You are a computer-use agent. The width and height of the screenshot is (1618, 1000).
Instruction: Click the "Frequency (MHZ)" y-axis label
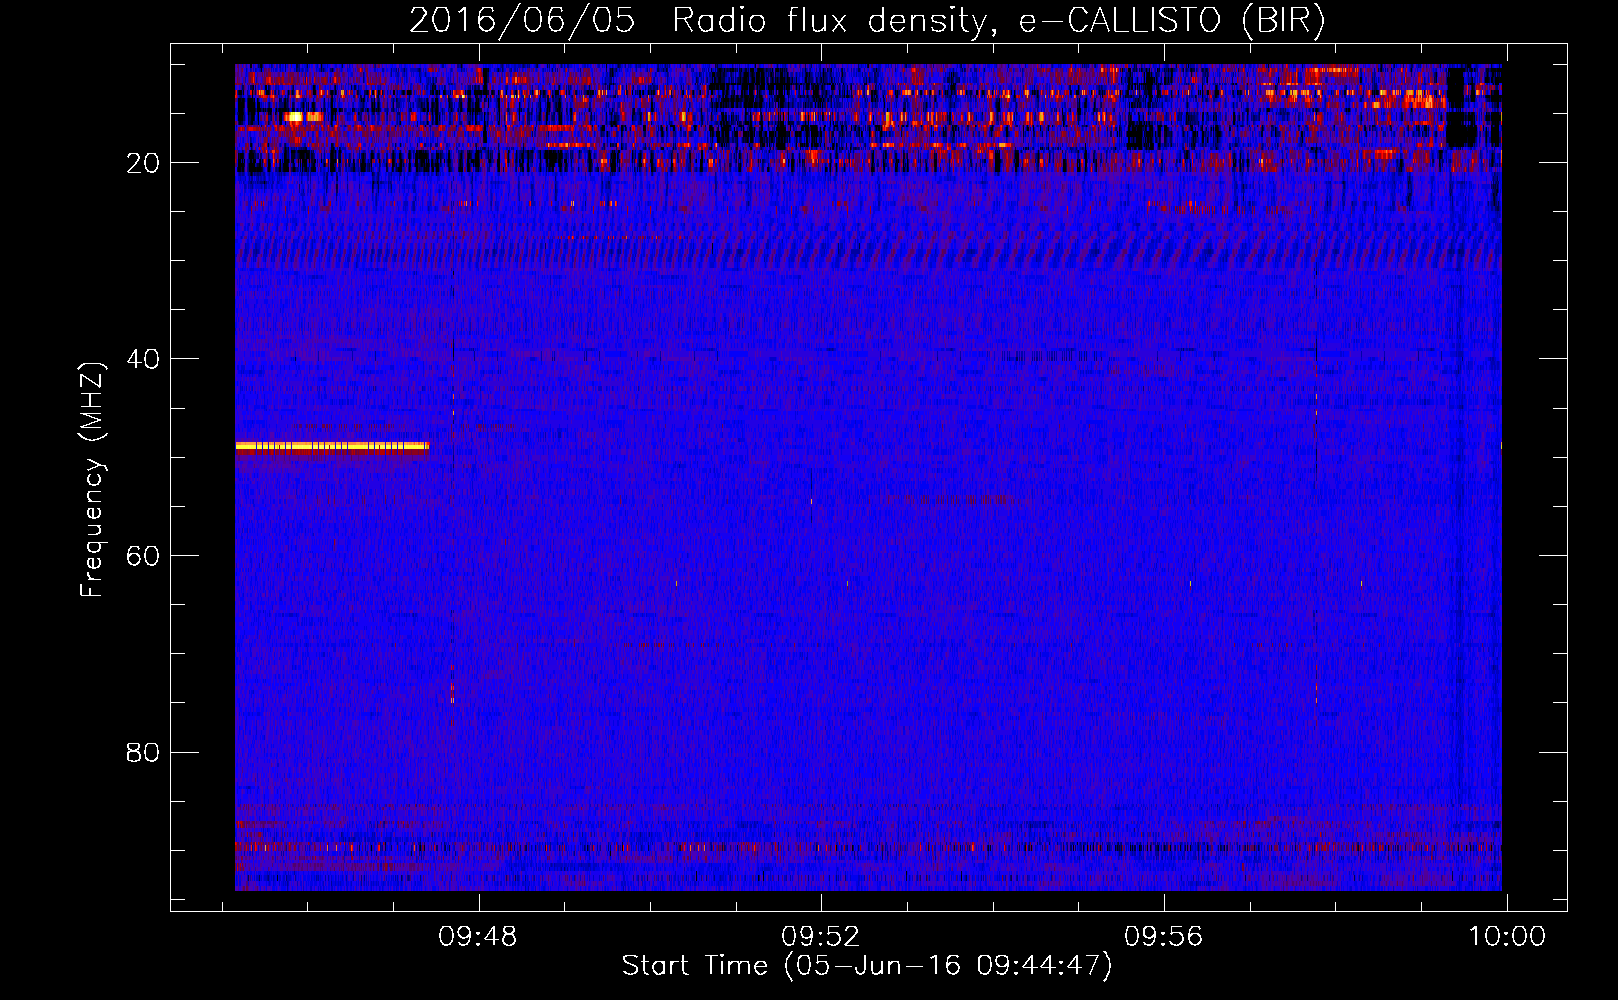click(92, 480)
